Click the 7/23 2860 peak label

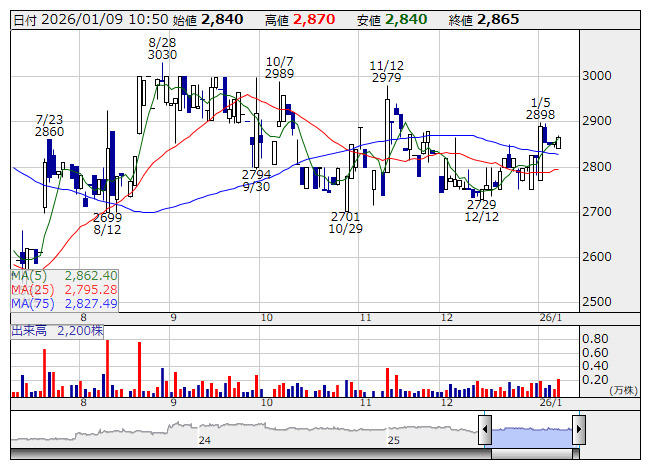tap(49, 125)
